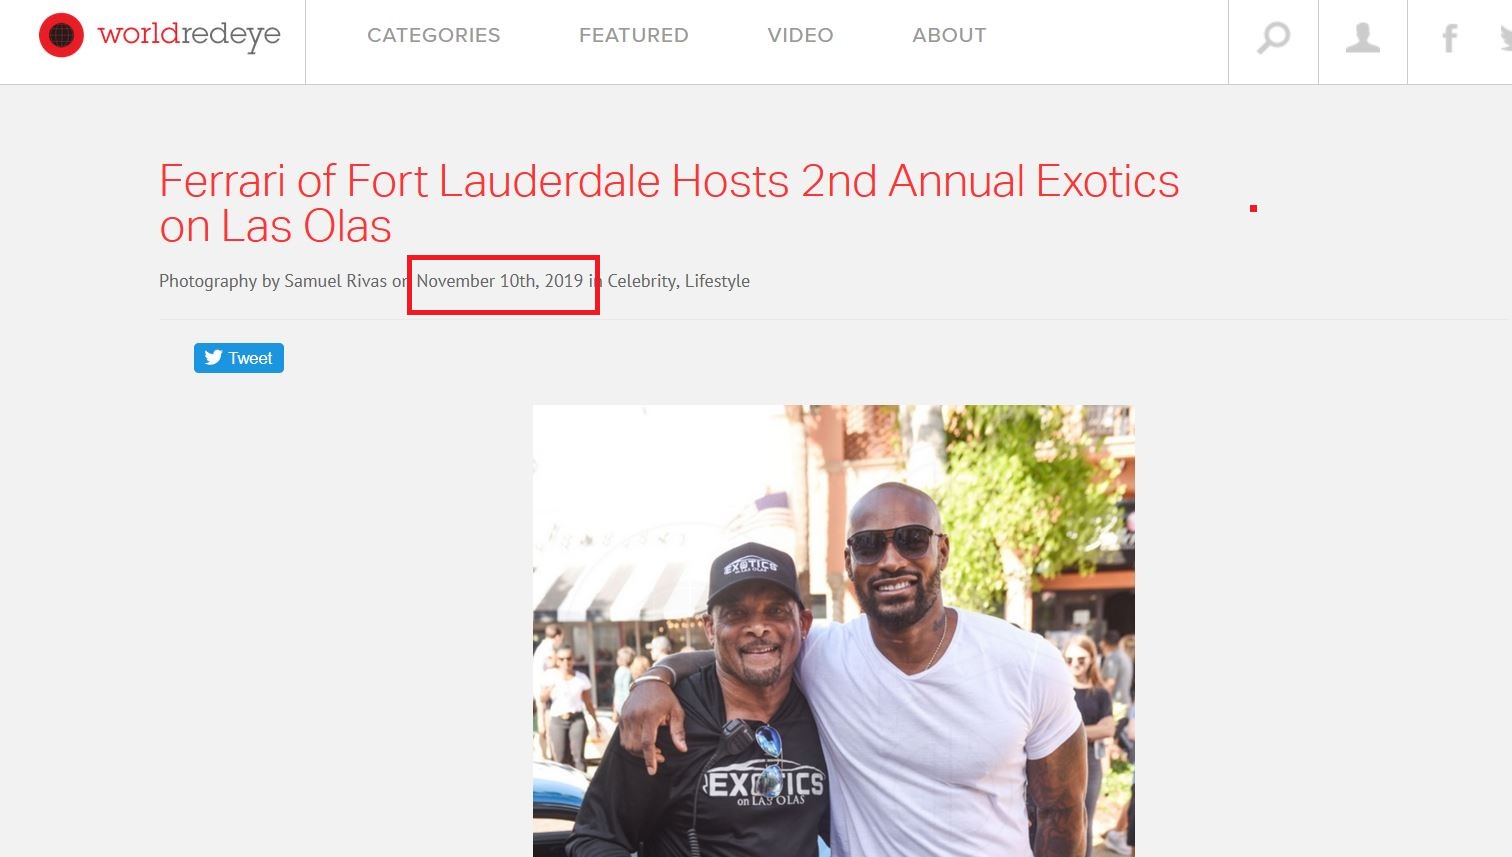Follow the Celebrity category link
This screenshot has width=1512, height=857.
[641, 281]
